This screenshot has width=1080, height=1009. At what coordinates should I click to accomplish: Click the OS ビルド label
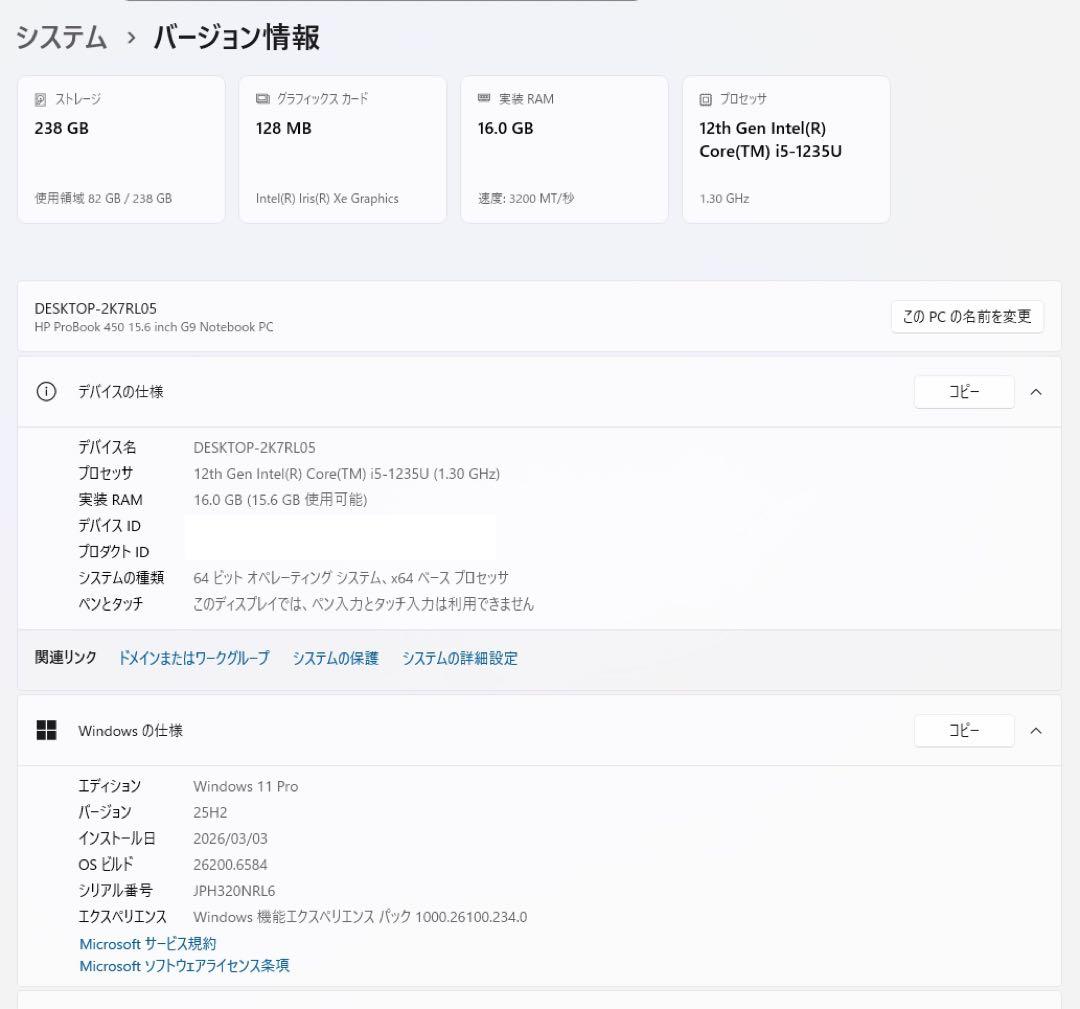point(105,865)
